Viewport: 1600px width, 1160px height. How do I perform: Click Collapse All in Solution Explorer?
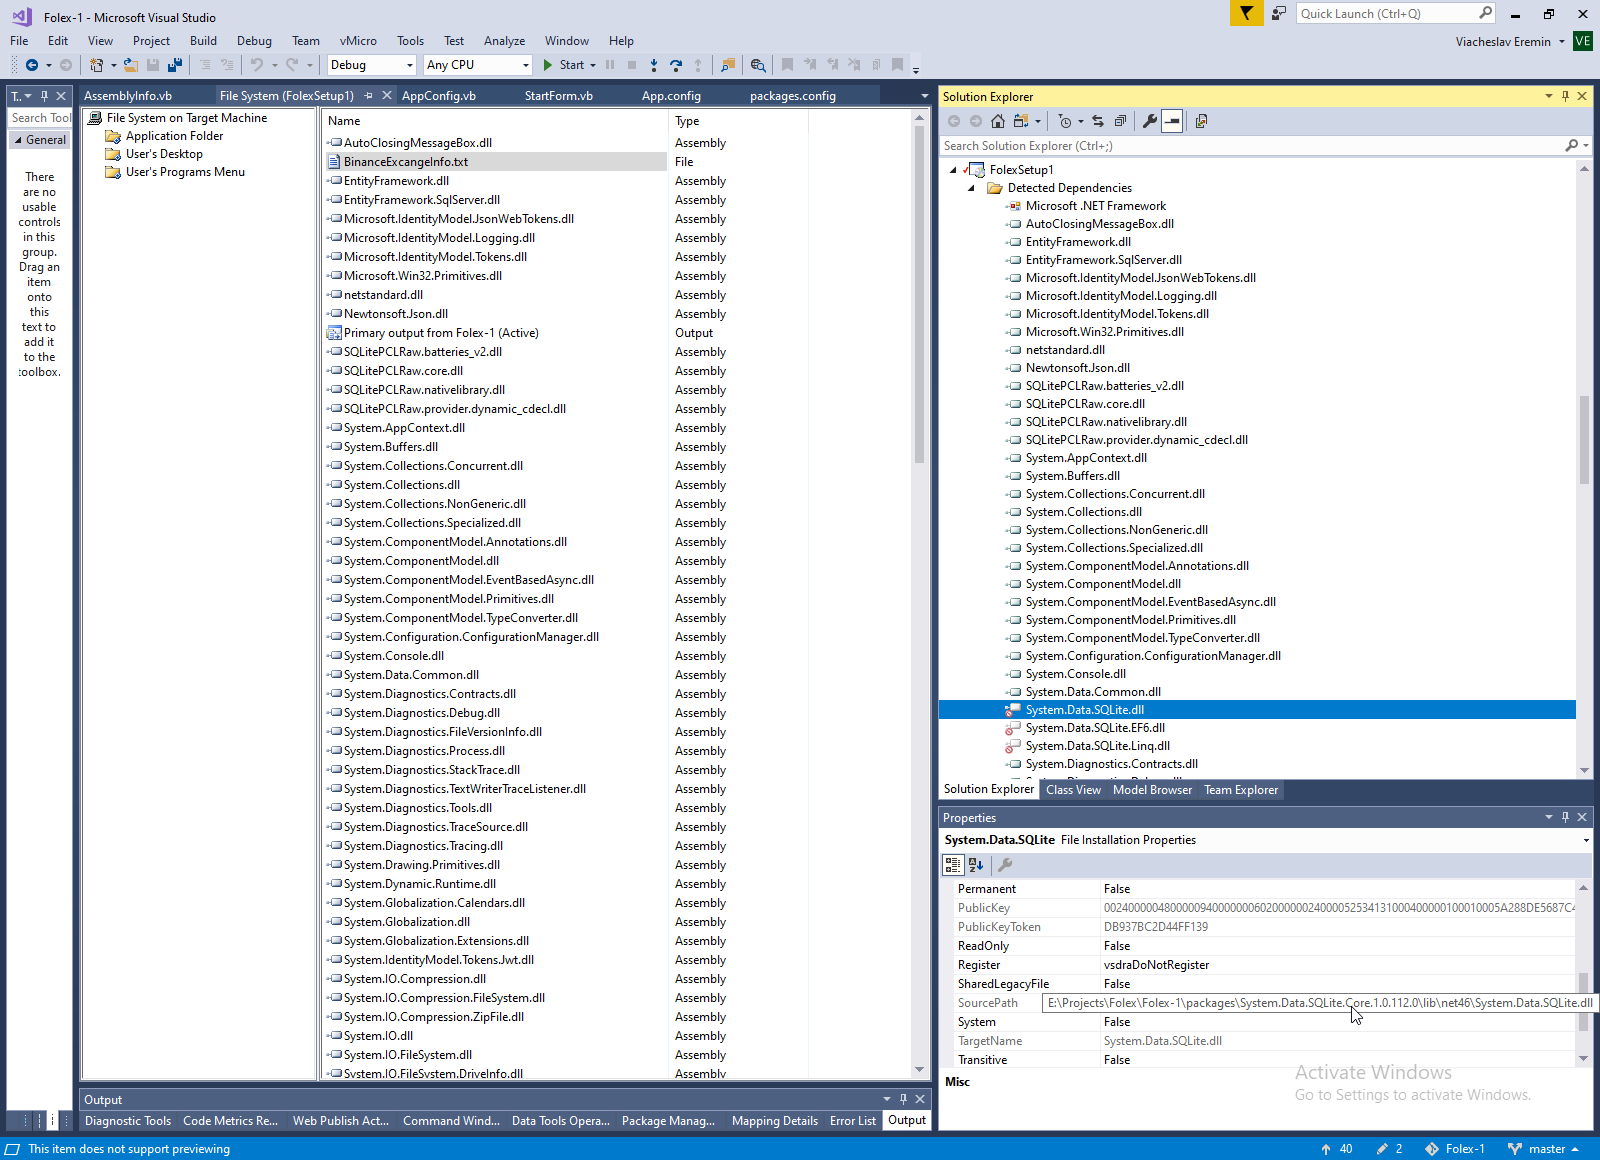1120,121
